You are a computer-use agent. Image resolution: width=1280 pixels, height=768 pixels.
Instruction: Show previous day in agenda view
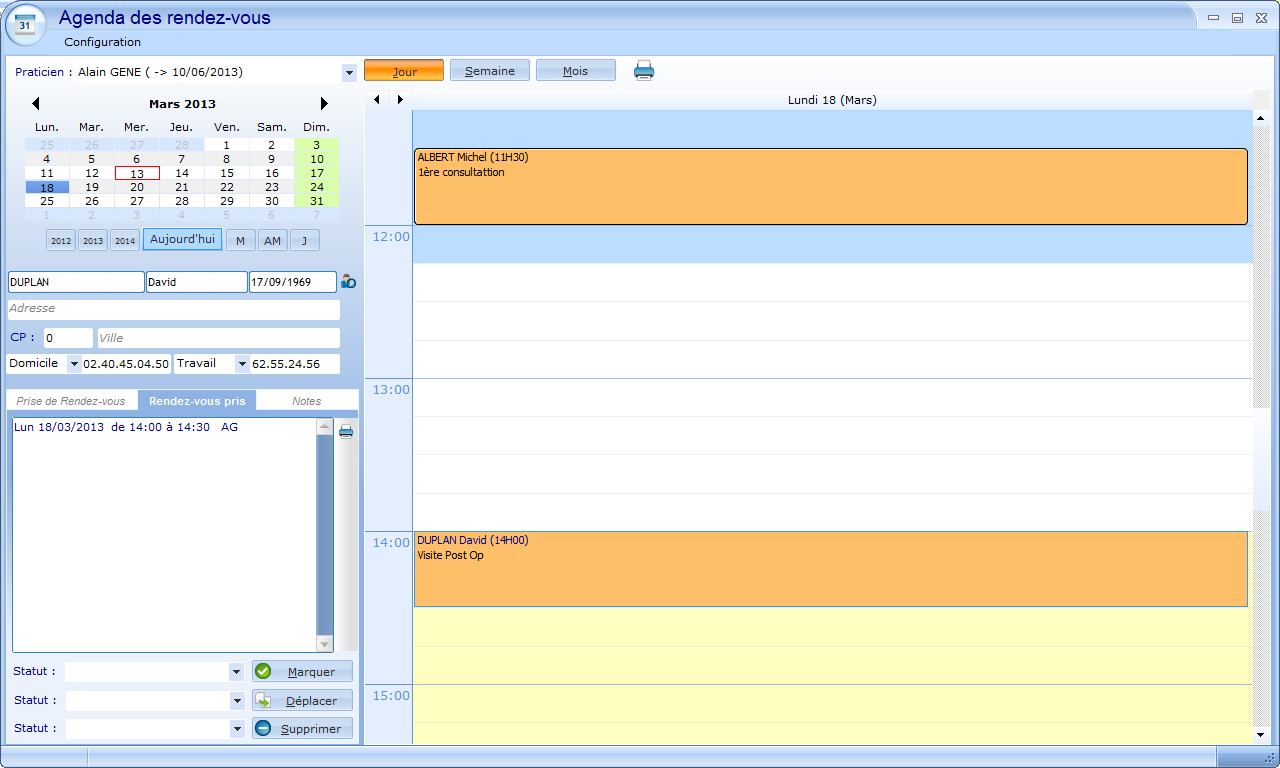(x=377, y=99)
